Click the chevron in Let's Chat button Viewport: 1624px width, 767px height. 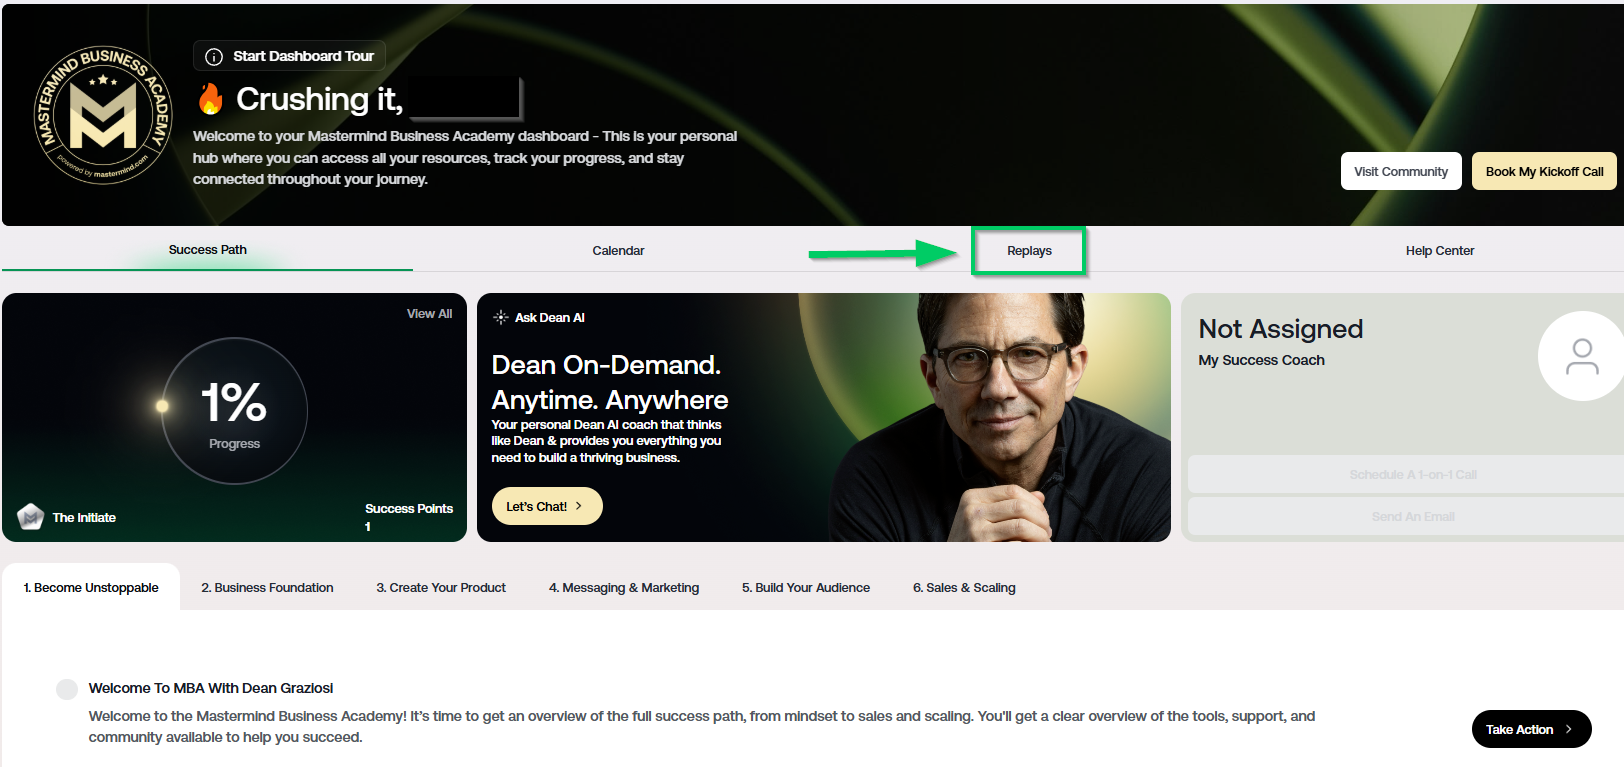579,506
